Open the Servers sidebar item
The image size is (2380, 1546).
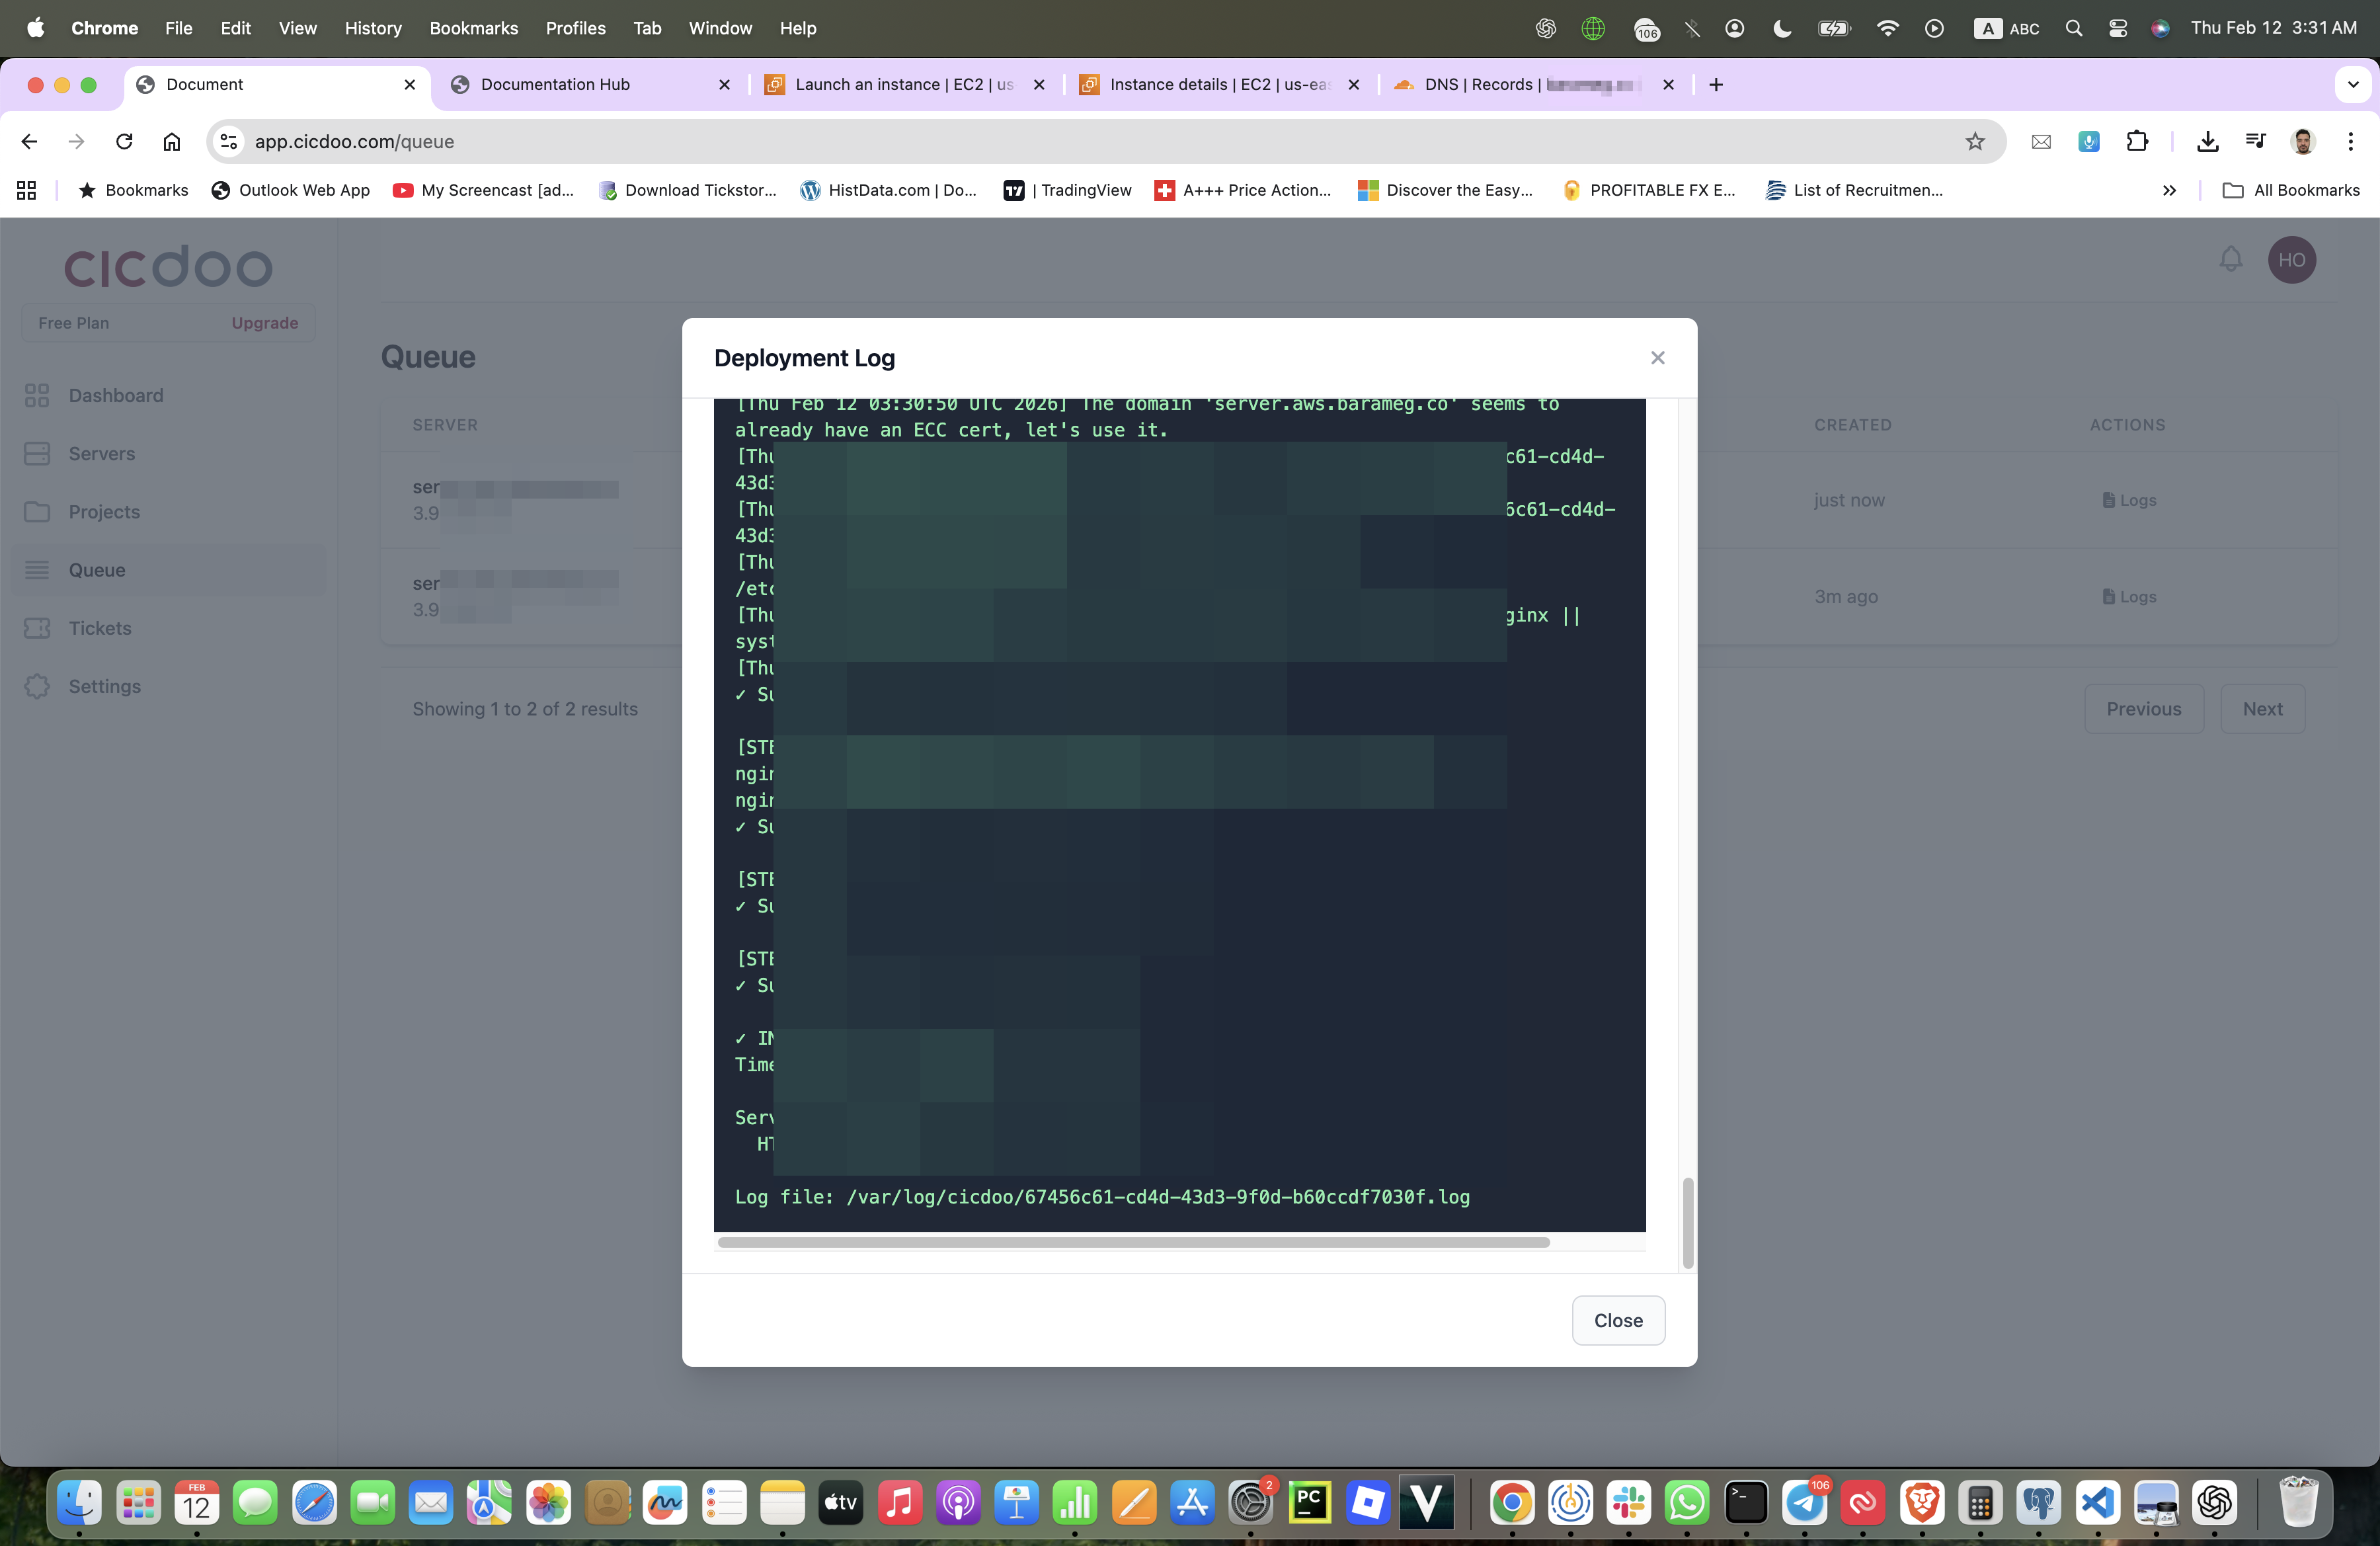(101, 453)
